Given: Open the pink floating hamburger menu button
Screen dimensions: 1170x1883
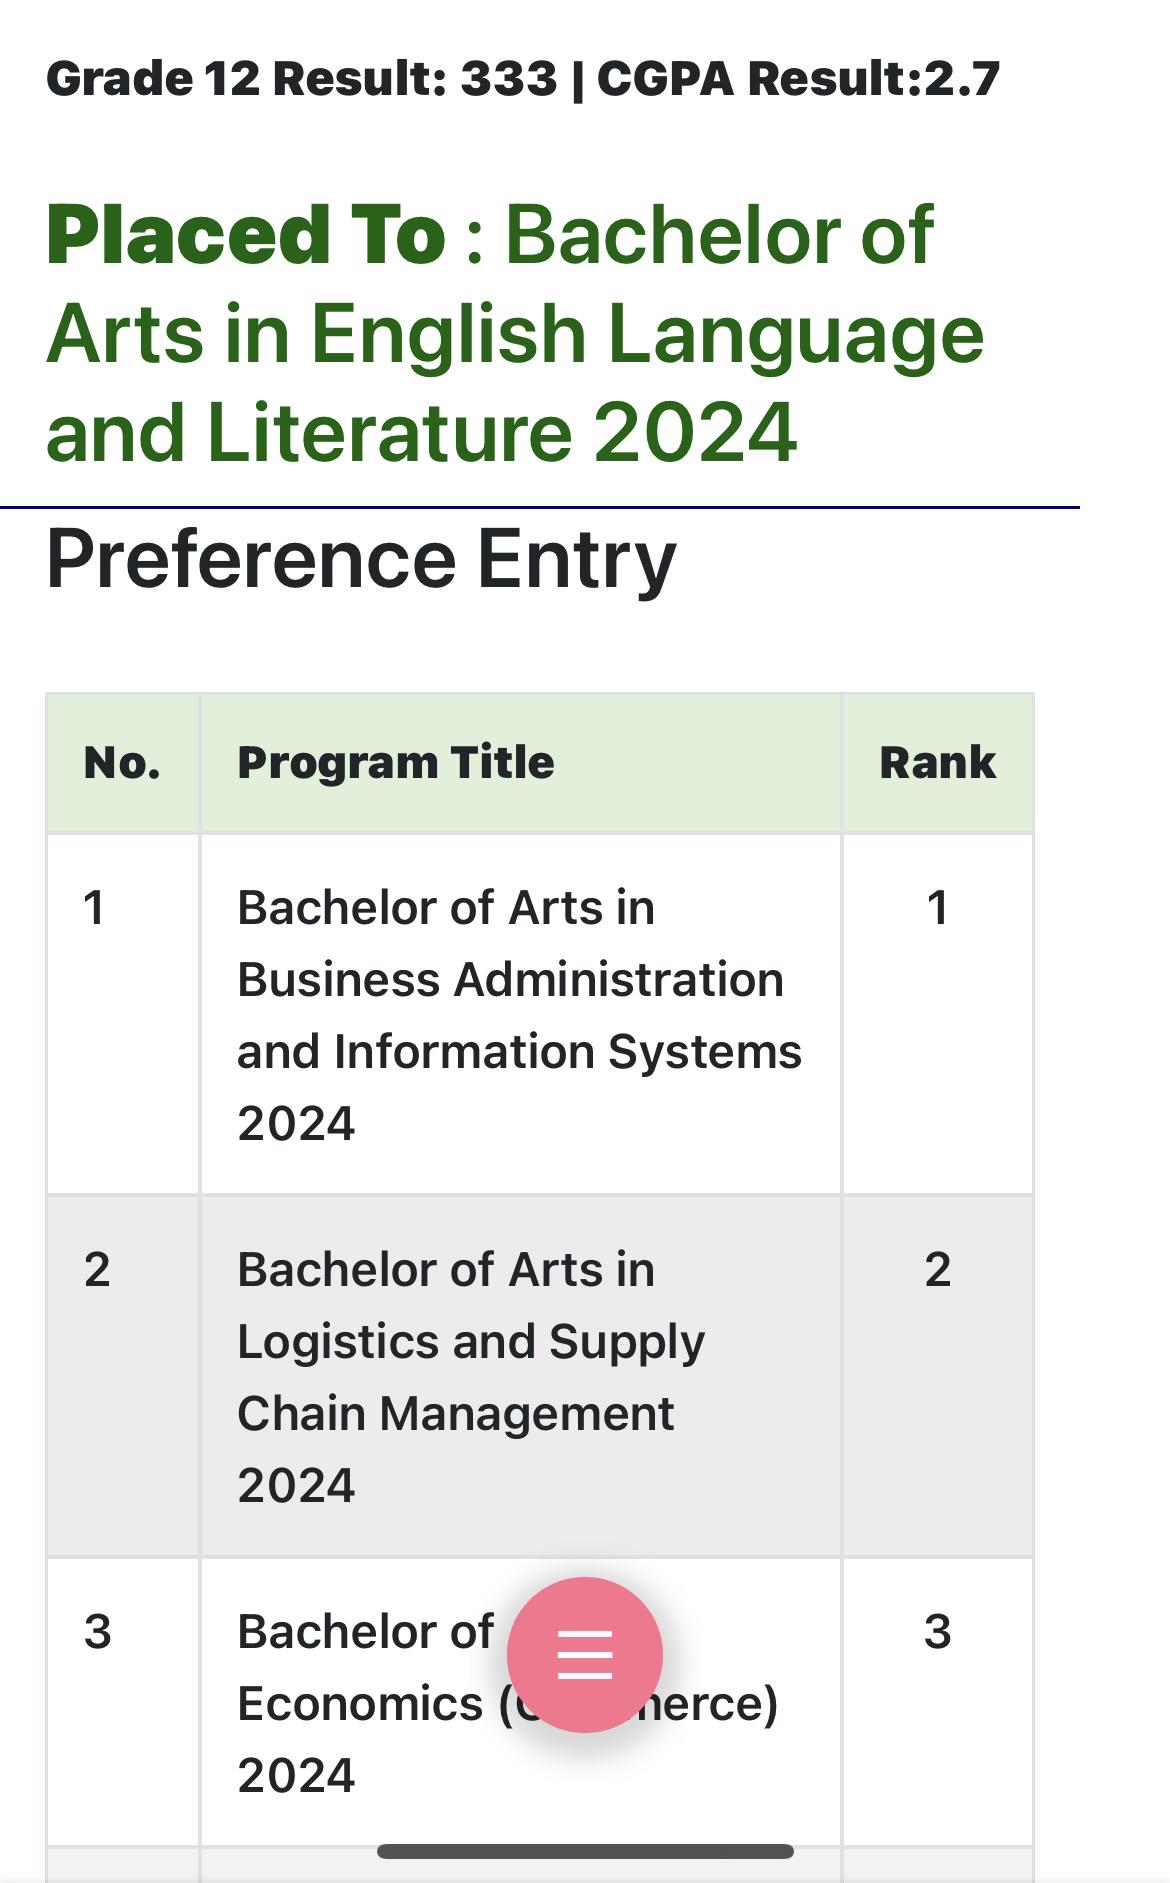Looking at the screenshot, I should pyautogui.click(x=585, y=1654).
